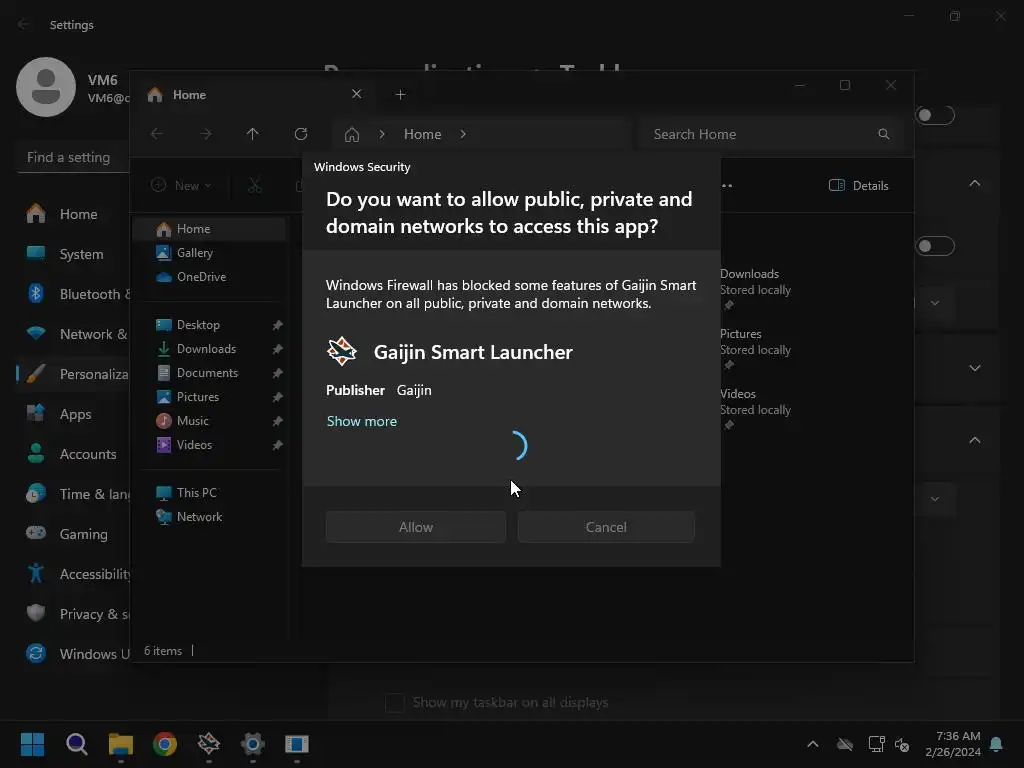Open File Explorer from the taskbar

point(121,744)
